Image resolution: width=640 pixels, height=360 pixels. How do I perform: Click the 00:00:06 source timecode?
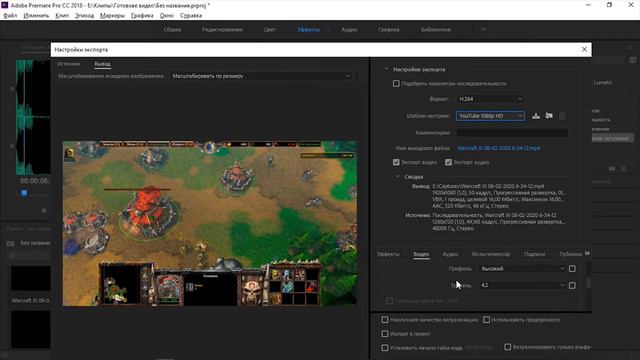click(35, 181)
